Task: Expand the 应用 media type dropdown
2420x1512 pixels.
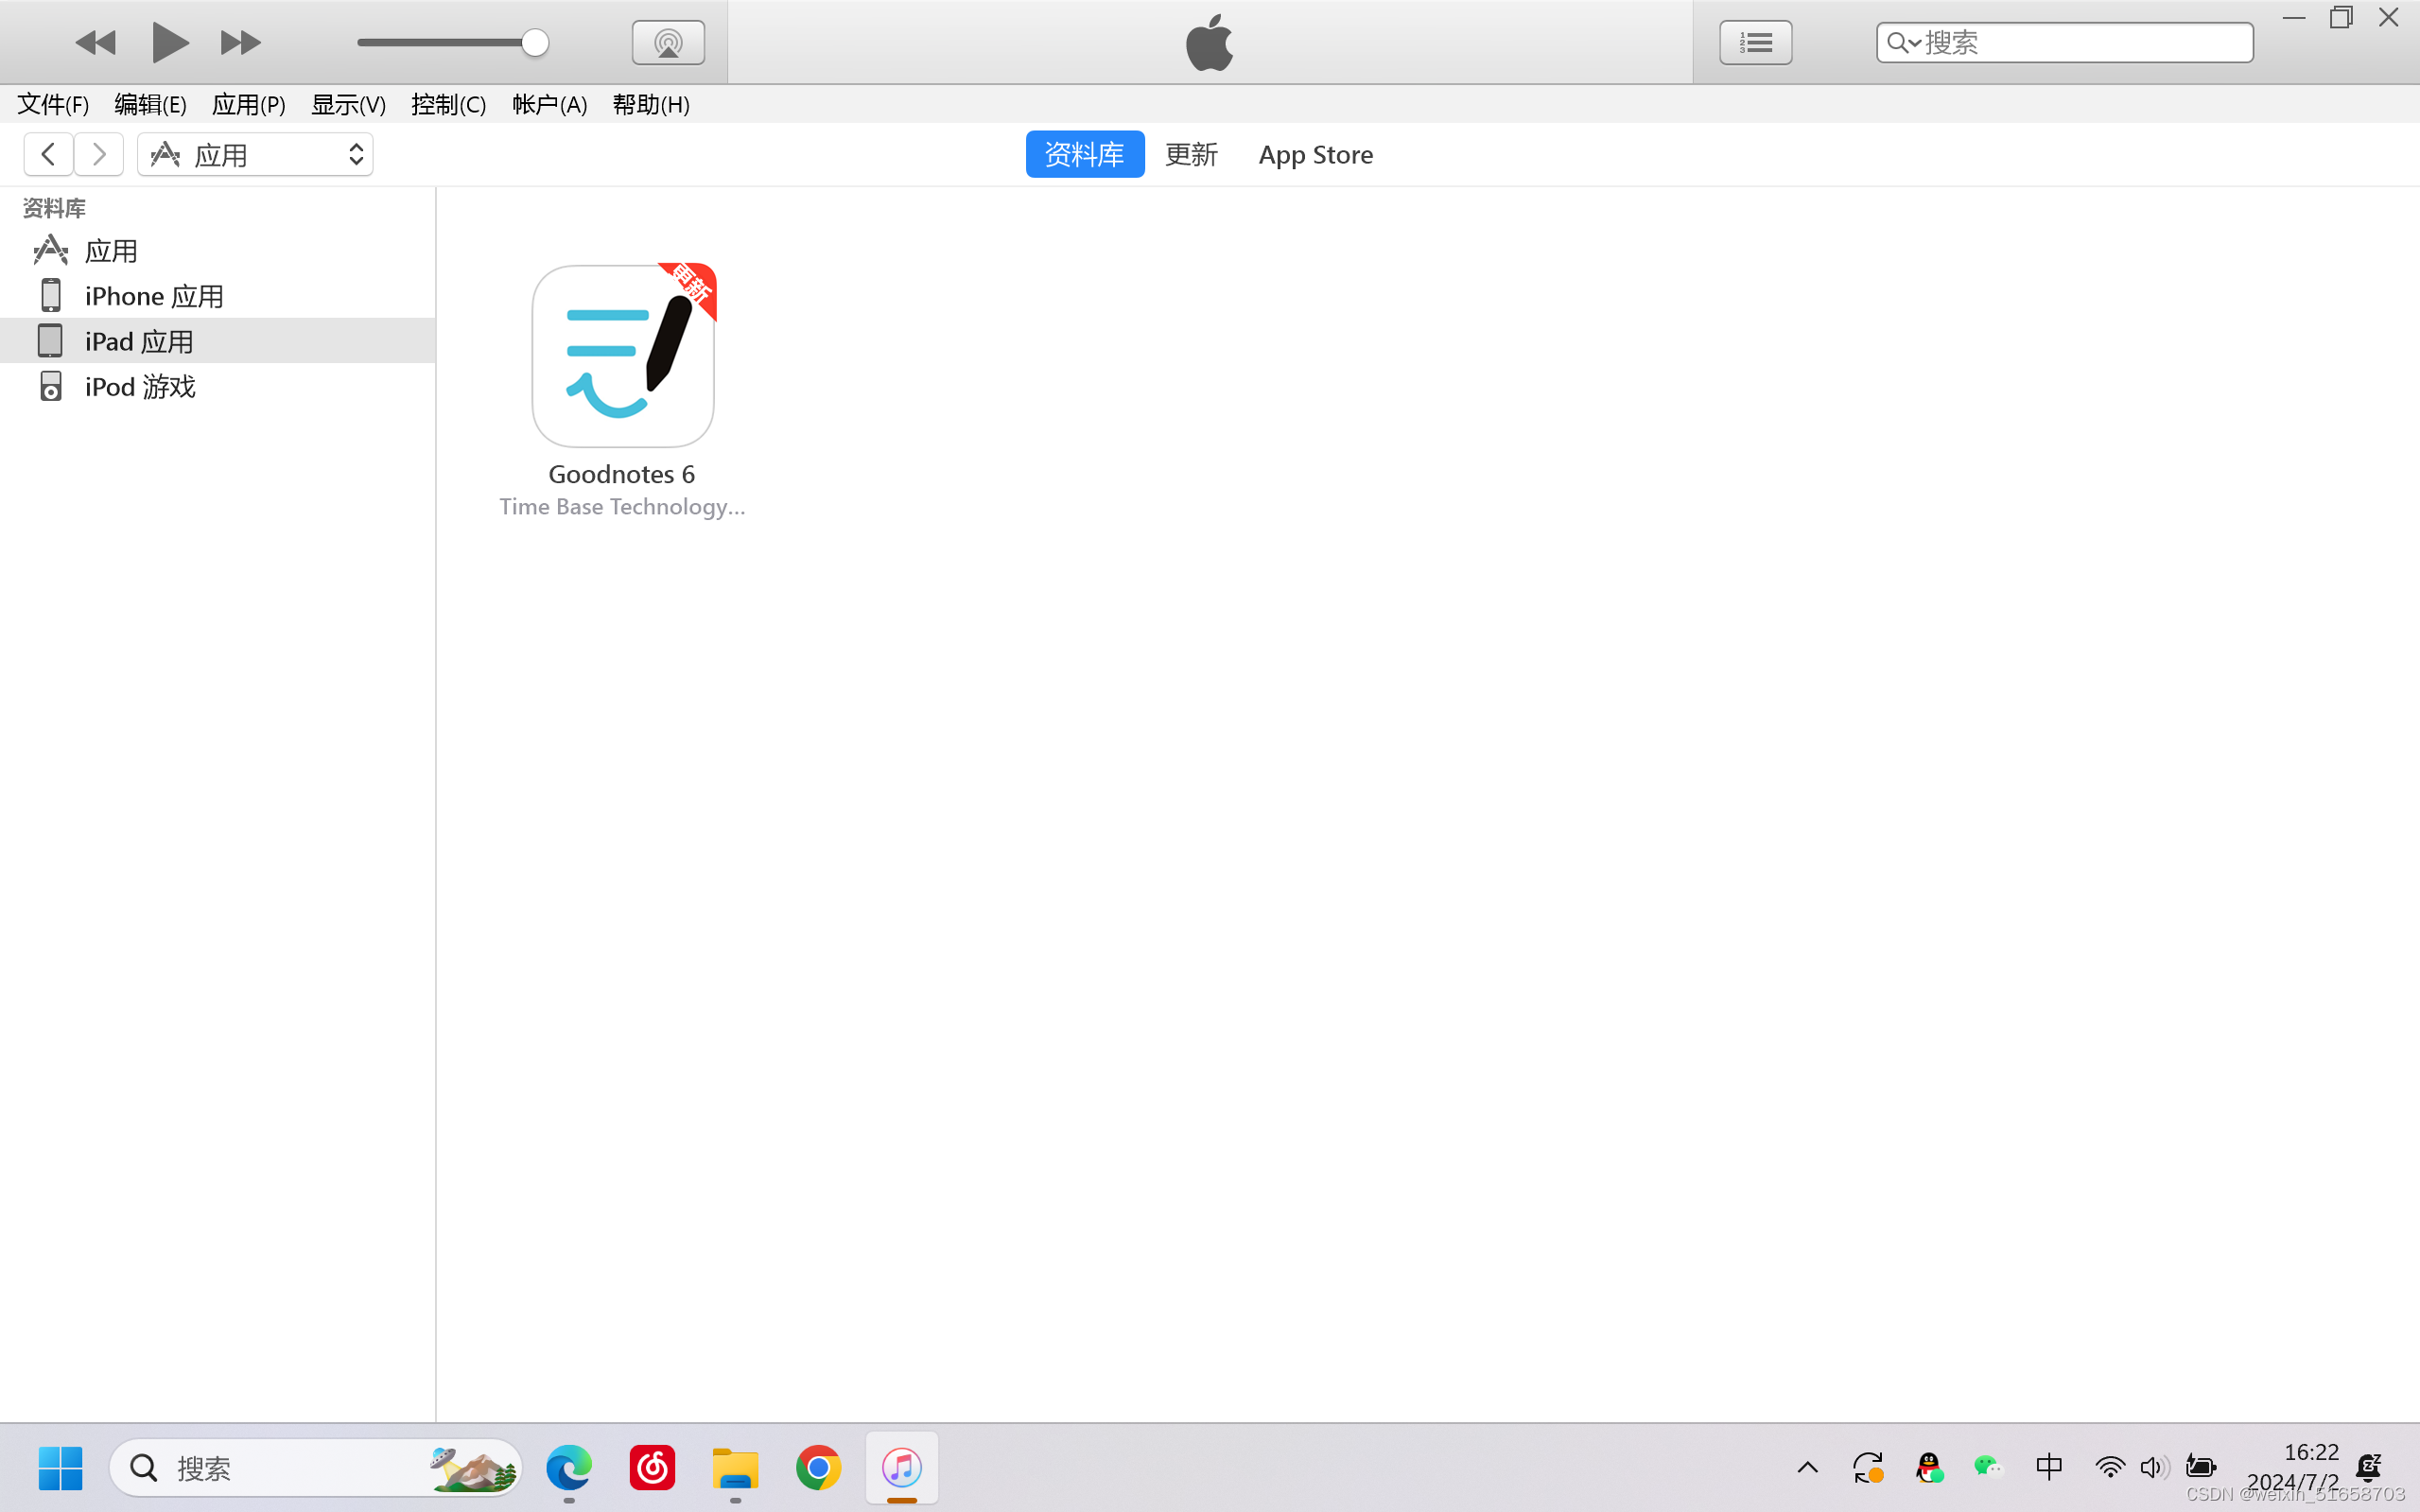Action: (255, 154)
